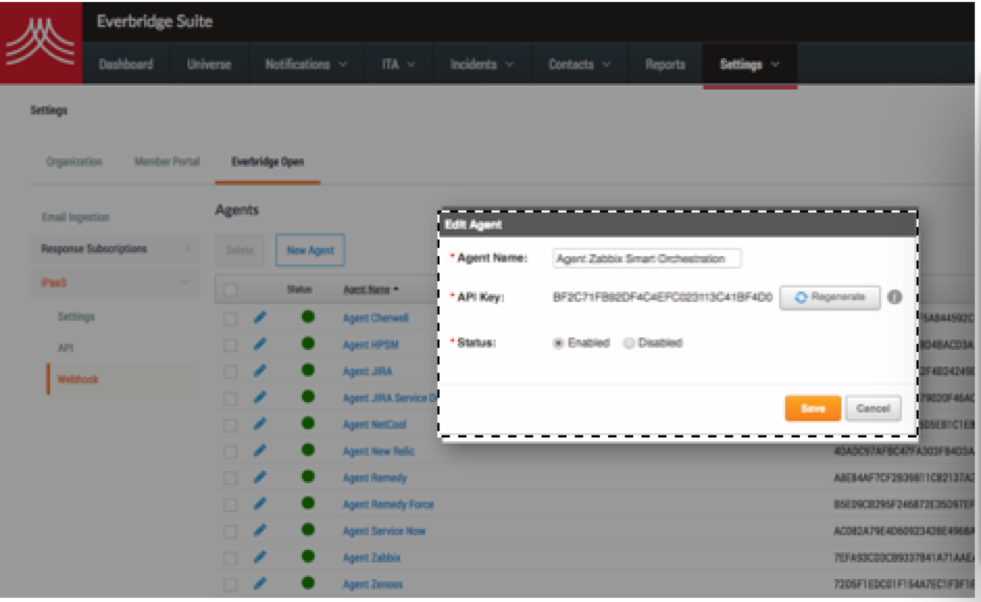
Task: Select Settings under iPaaS in the sidebar
Action: [x=76, y=317]
